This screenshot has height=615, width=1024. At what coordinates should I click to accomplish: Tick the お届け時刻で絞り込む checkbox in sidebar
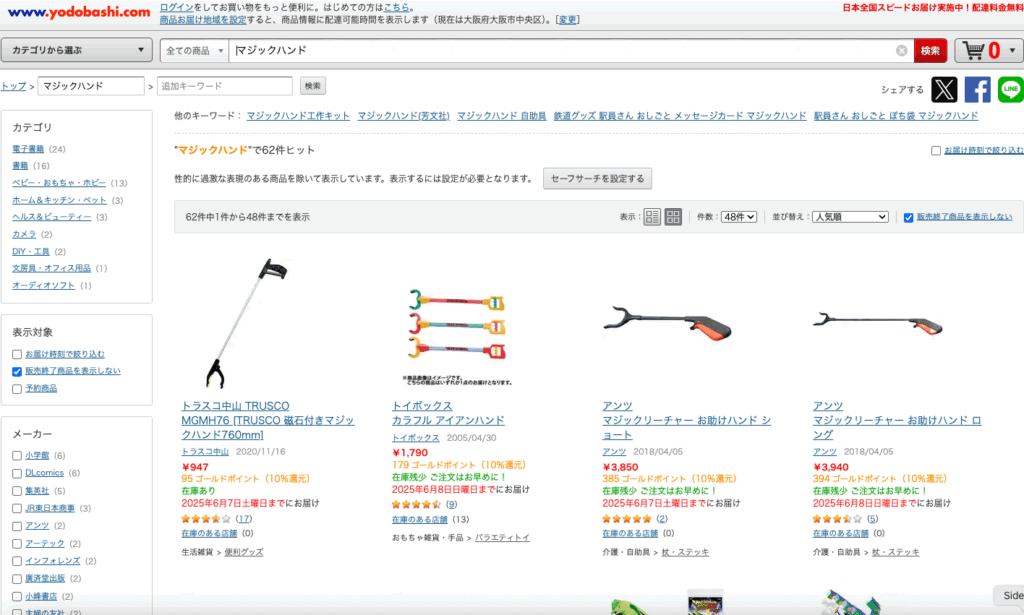[x=17, y=355]
